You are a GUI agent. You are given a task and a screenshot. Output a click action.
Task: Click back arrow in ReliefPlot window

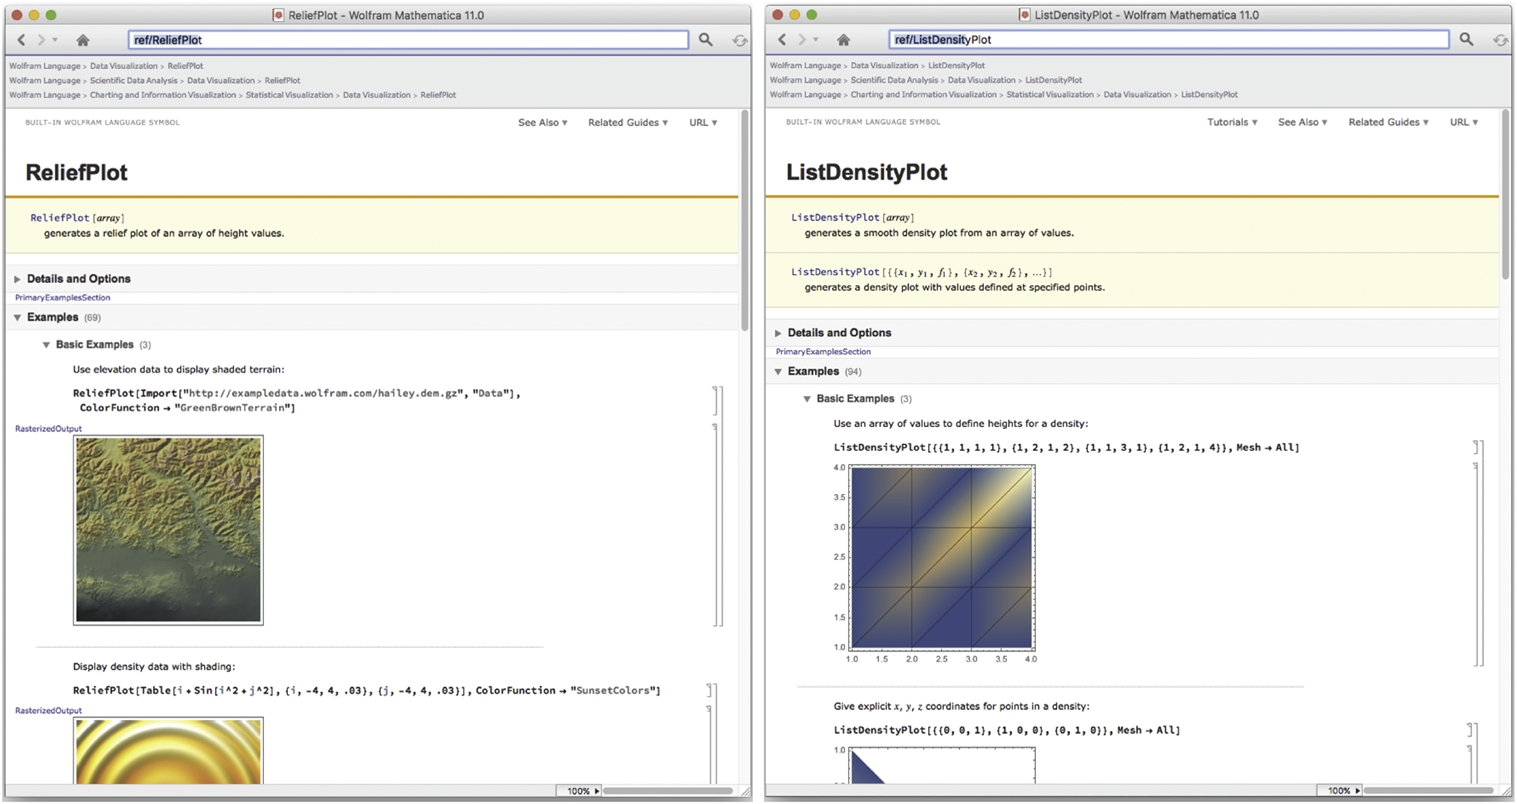pyautogui.click(x=21, y=40)
